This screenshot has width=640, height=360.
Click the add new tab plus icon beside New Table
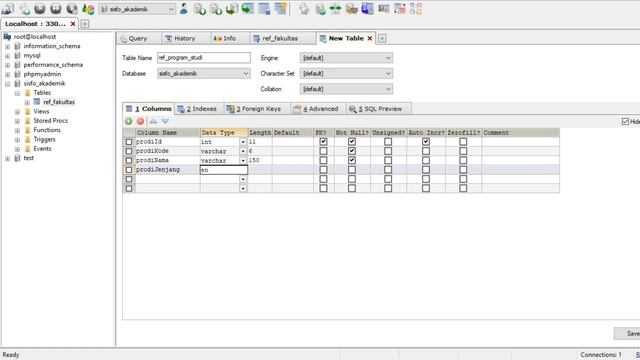[x=382, y=38]
